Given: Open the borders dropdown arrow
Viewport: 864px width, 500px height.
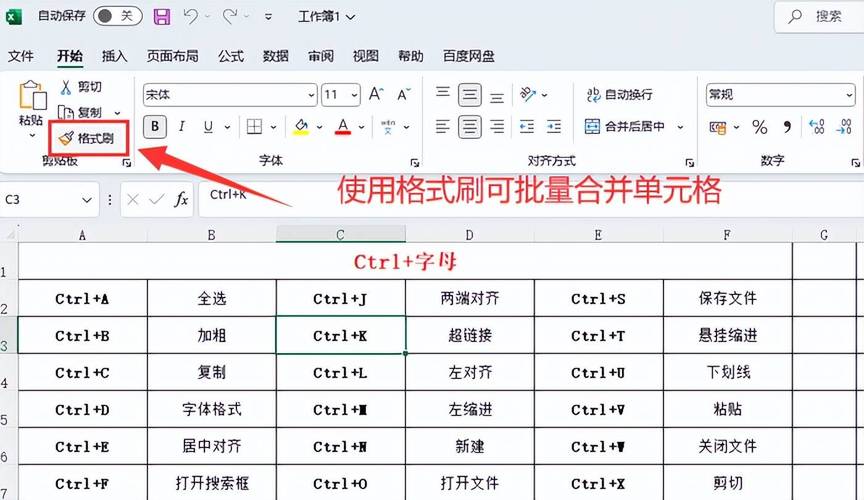Looking at the screenshot, I should (x=273, y=127).
